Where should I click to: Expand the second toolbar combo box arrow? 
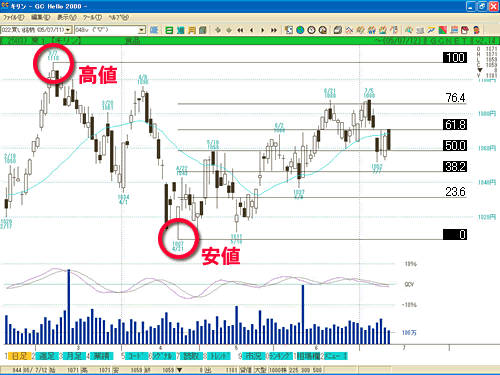coord(142,30)
